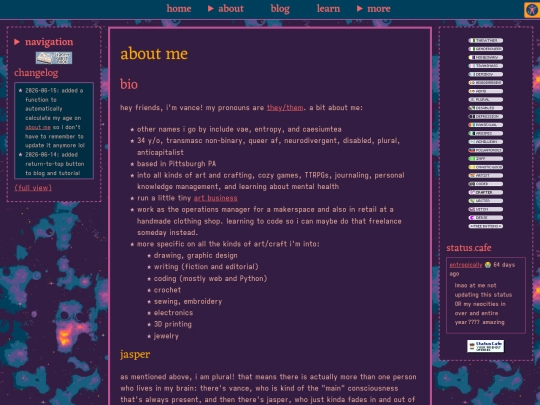Click the Chaotic Good badge in sidebar

[486, 167]
